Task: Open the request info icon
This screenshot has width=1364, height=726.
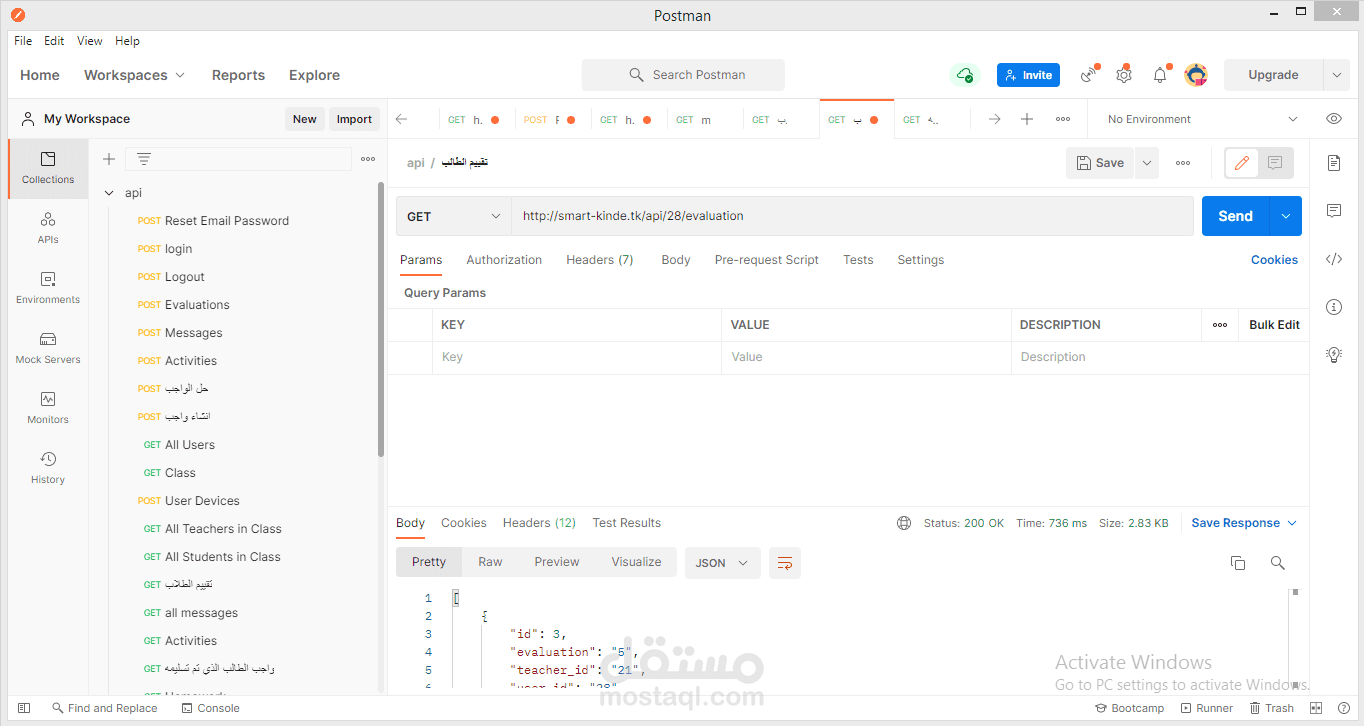Action: pos(1334,307)
